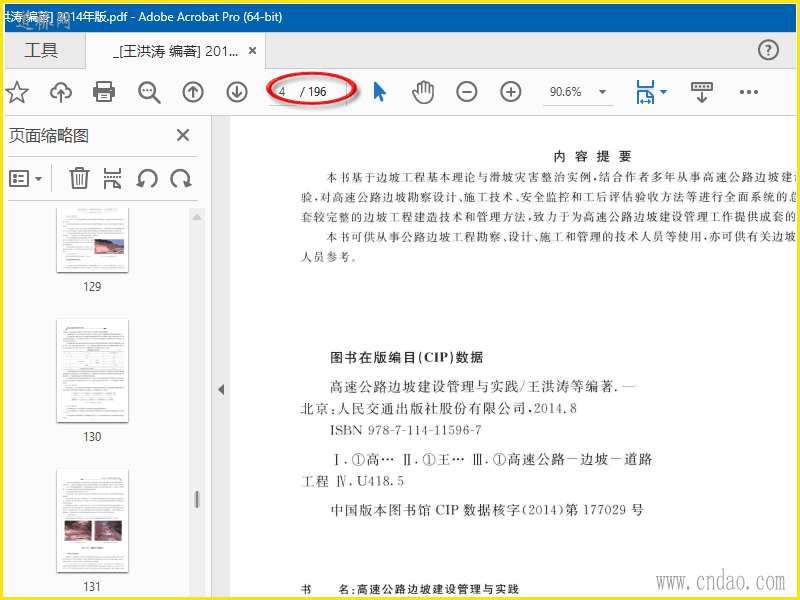Click the keyboard download toolbar icon
This screenshot has height=600, width=800.
(x=702, y=92)
